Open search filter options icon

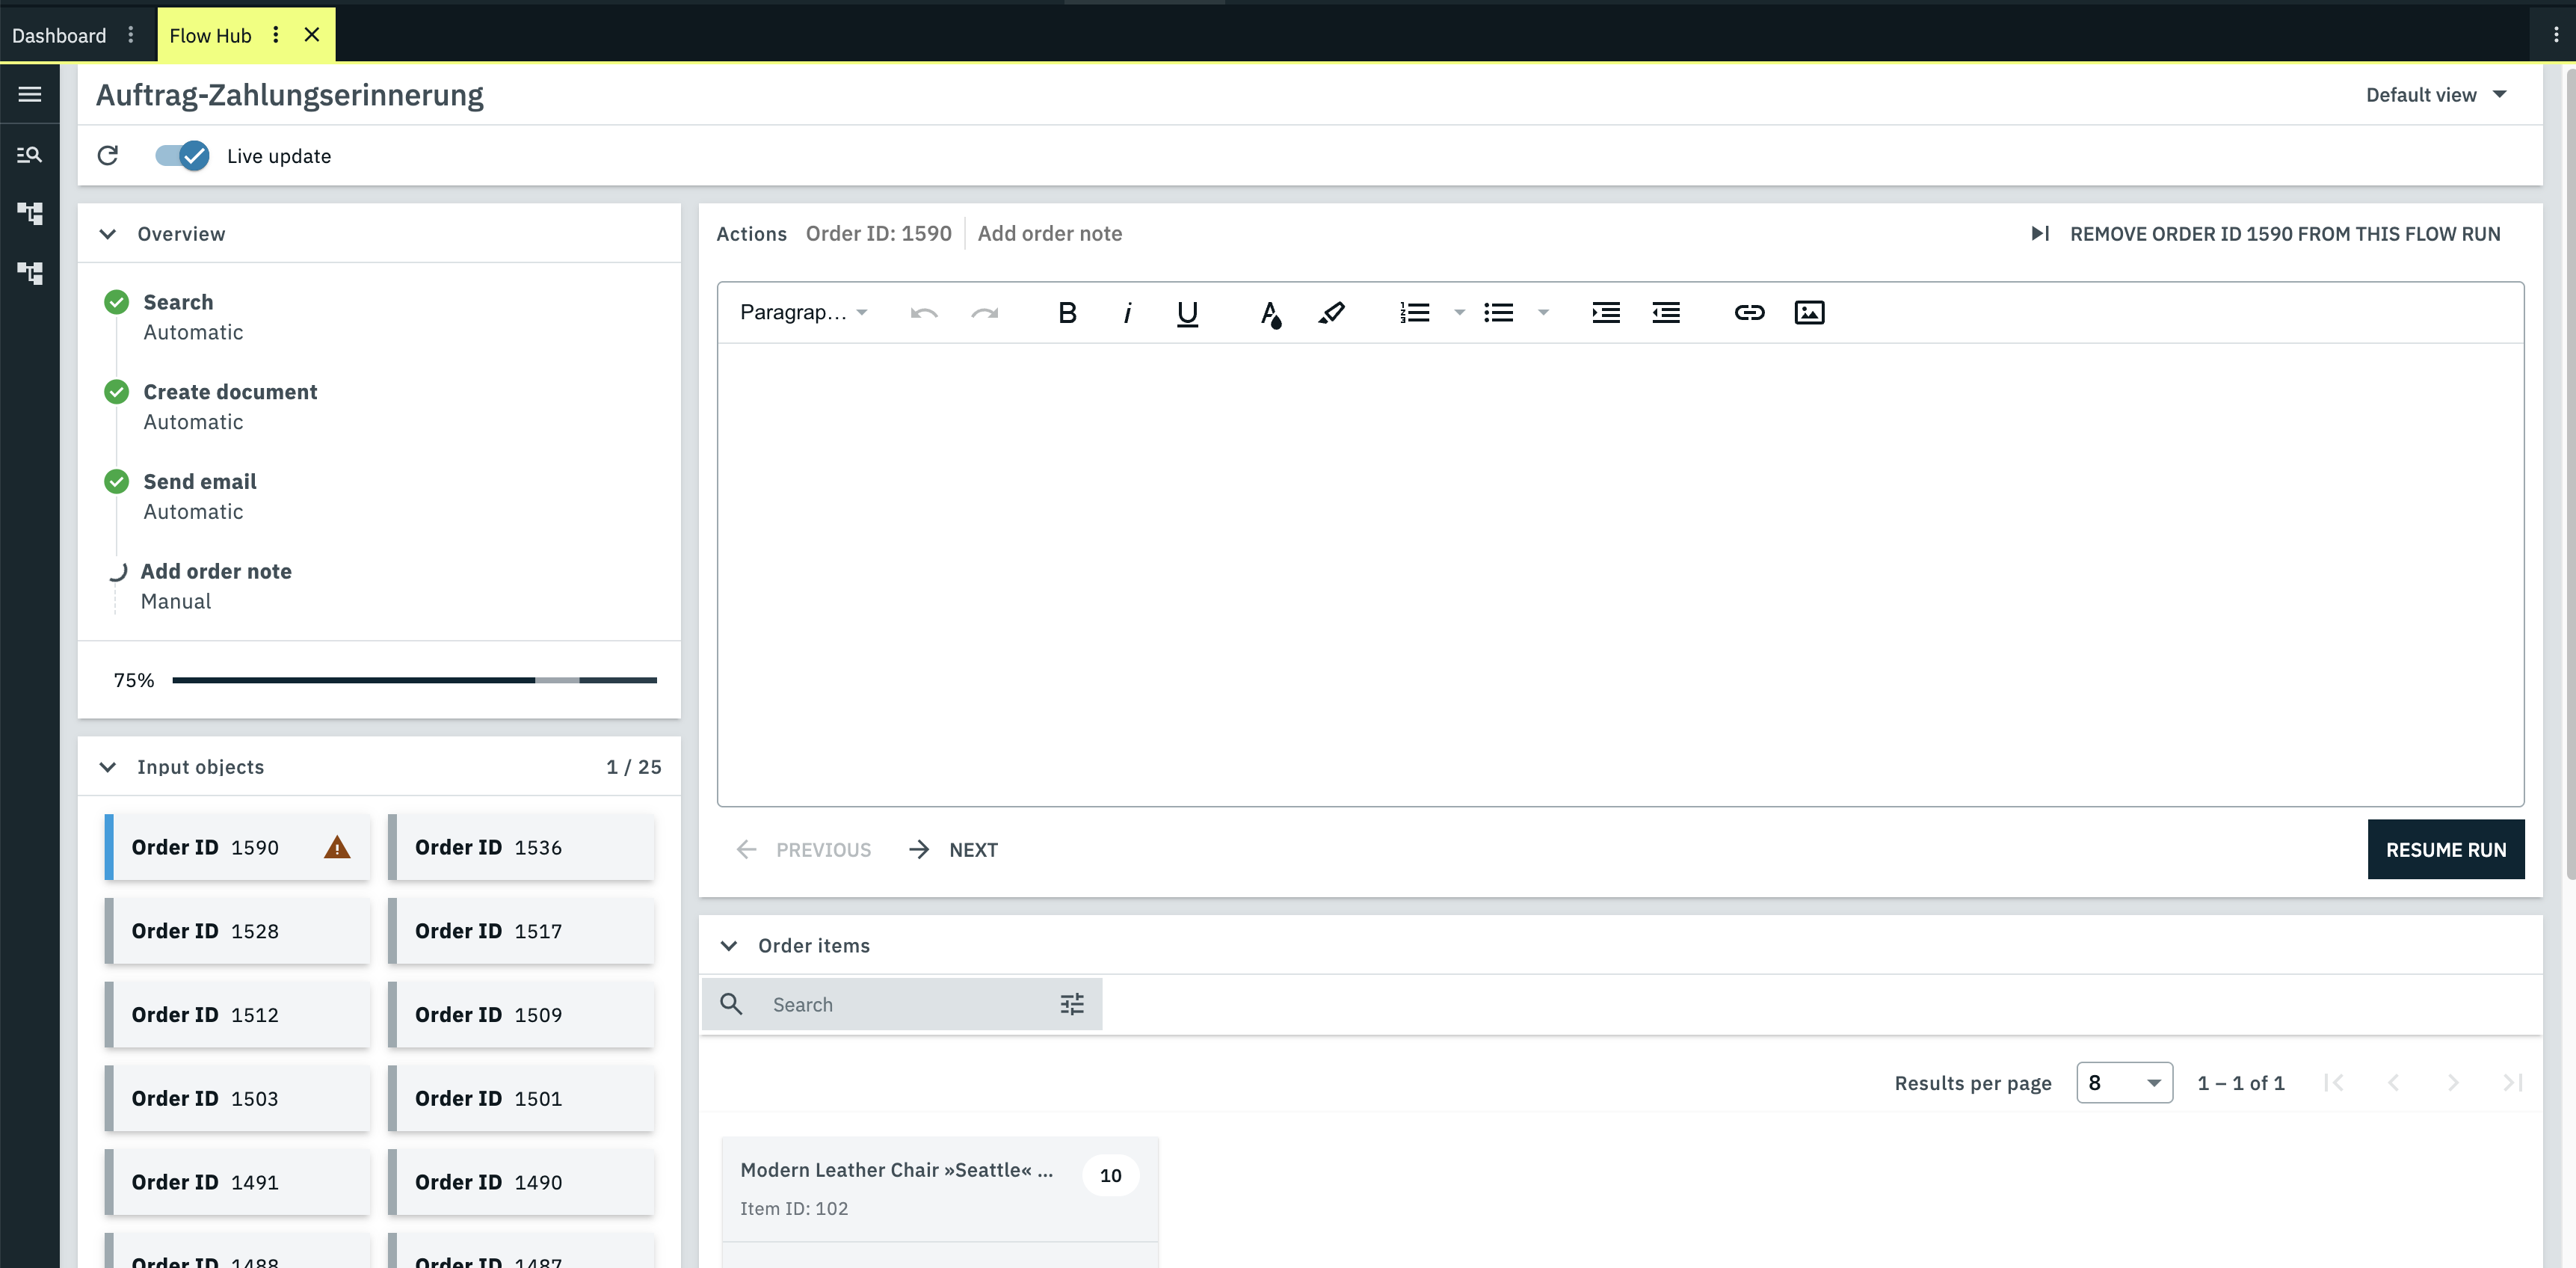click(1071, 1004)
